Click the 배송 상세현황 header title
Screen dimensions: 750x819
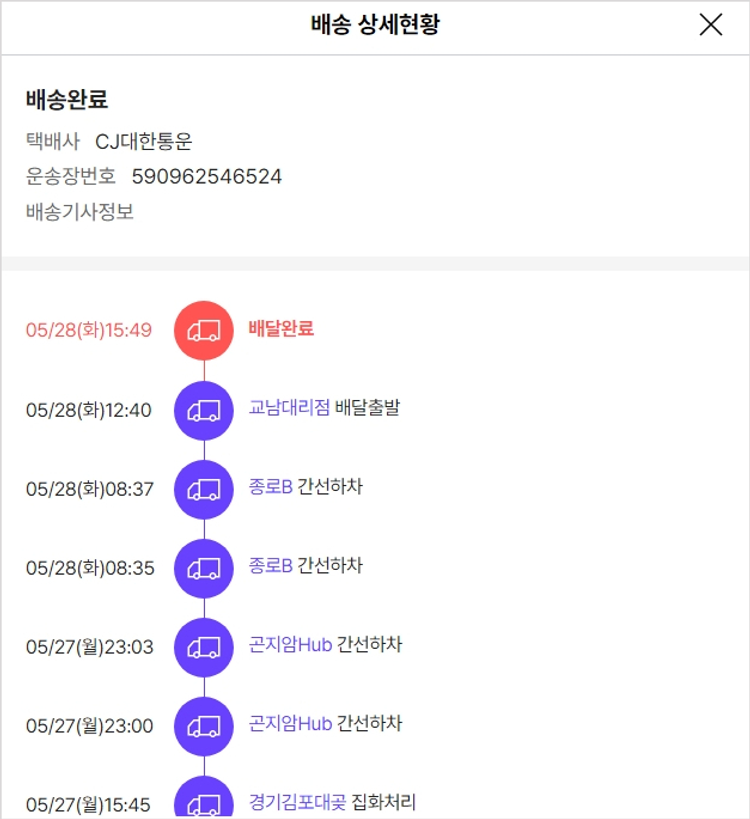click(x=375, y=26)
